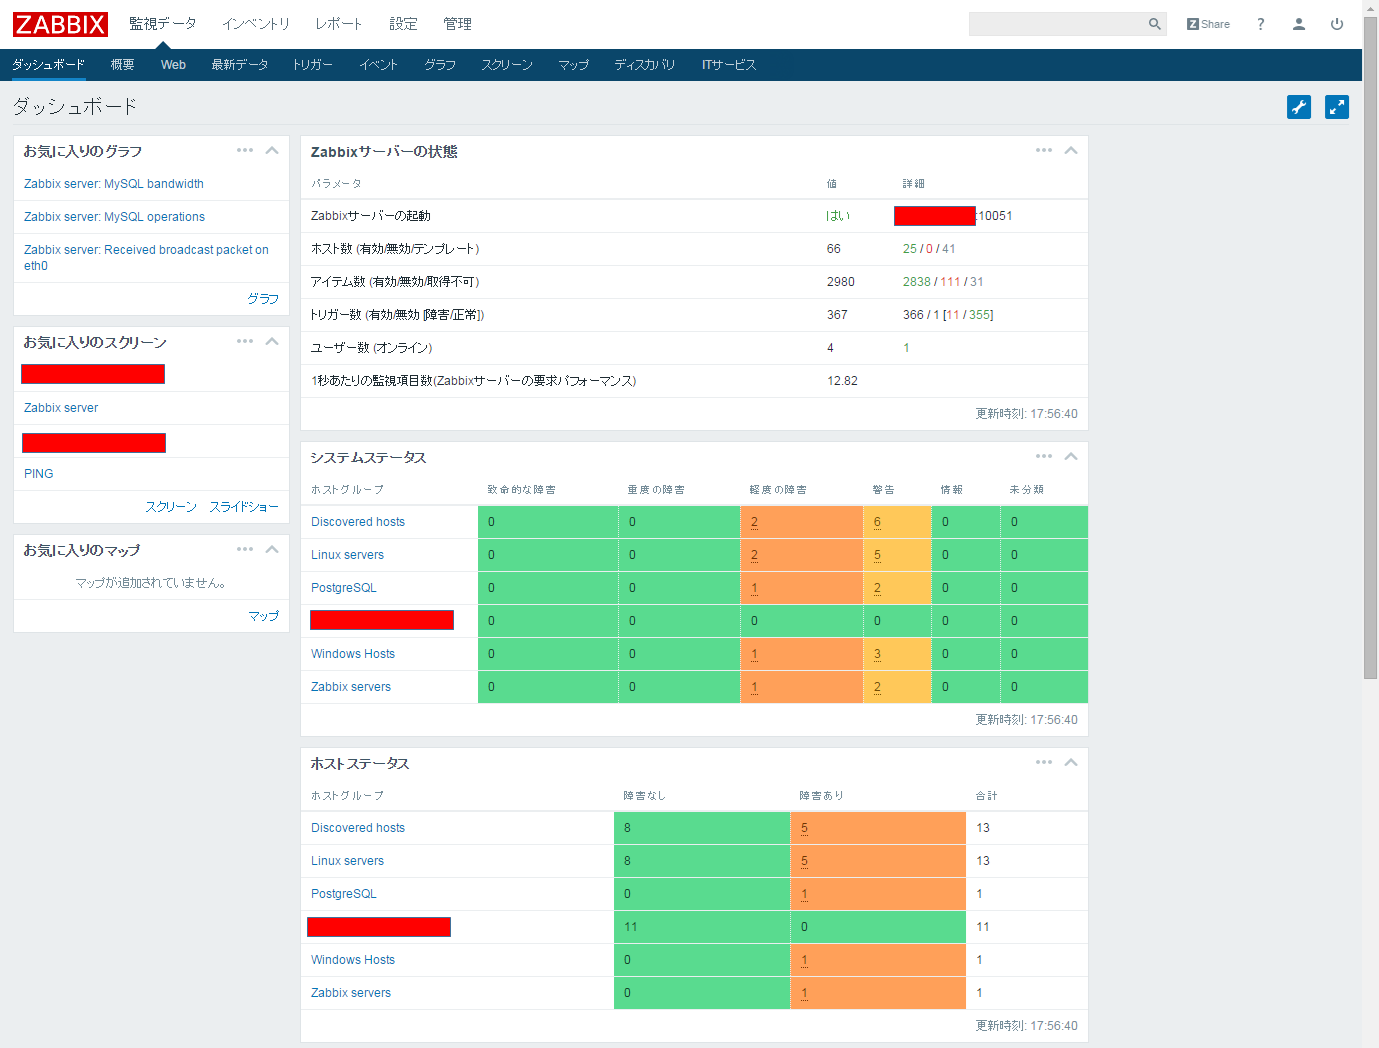
Task: Click the スクリーン link under favorite screens
Action: [171, 507]
